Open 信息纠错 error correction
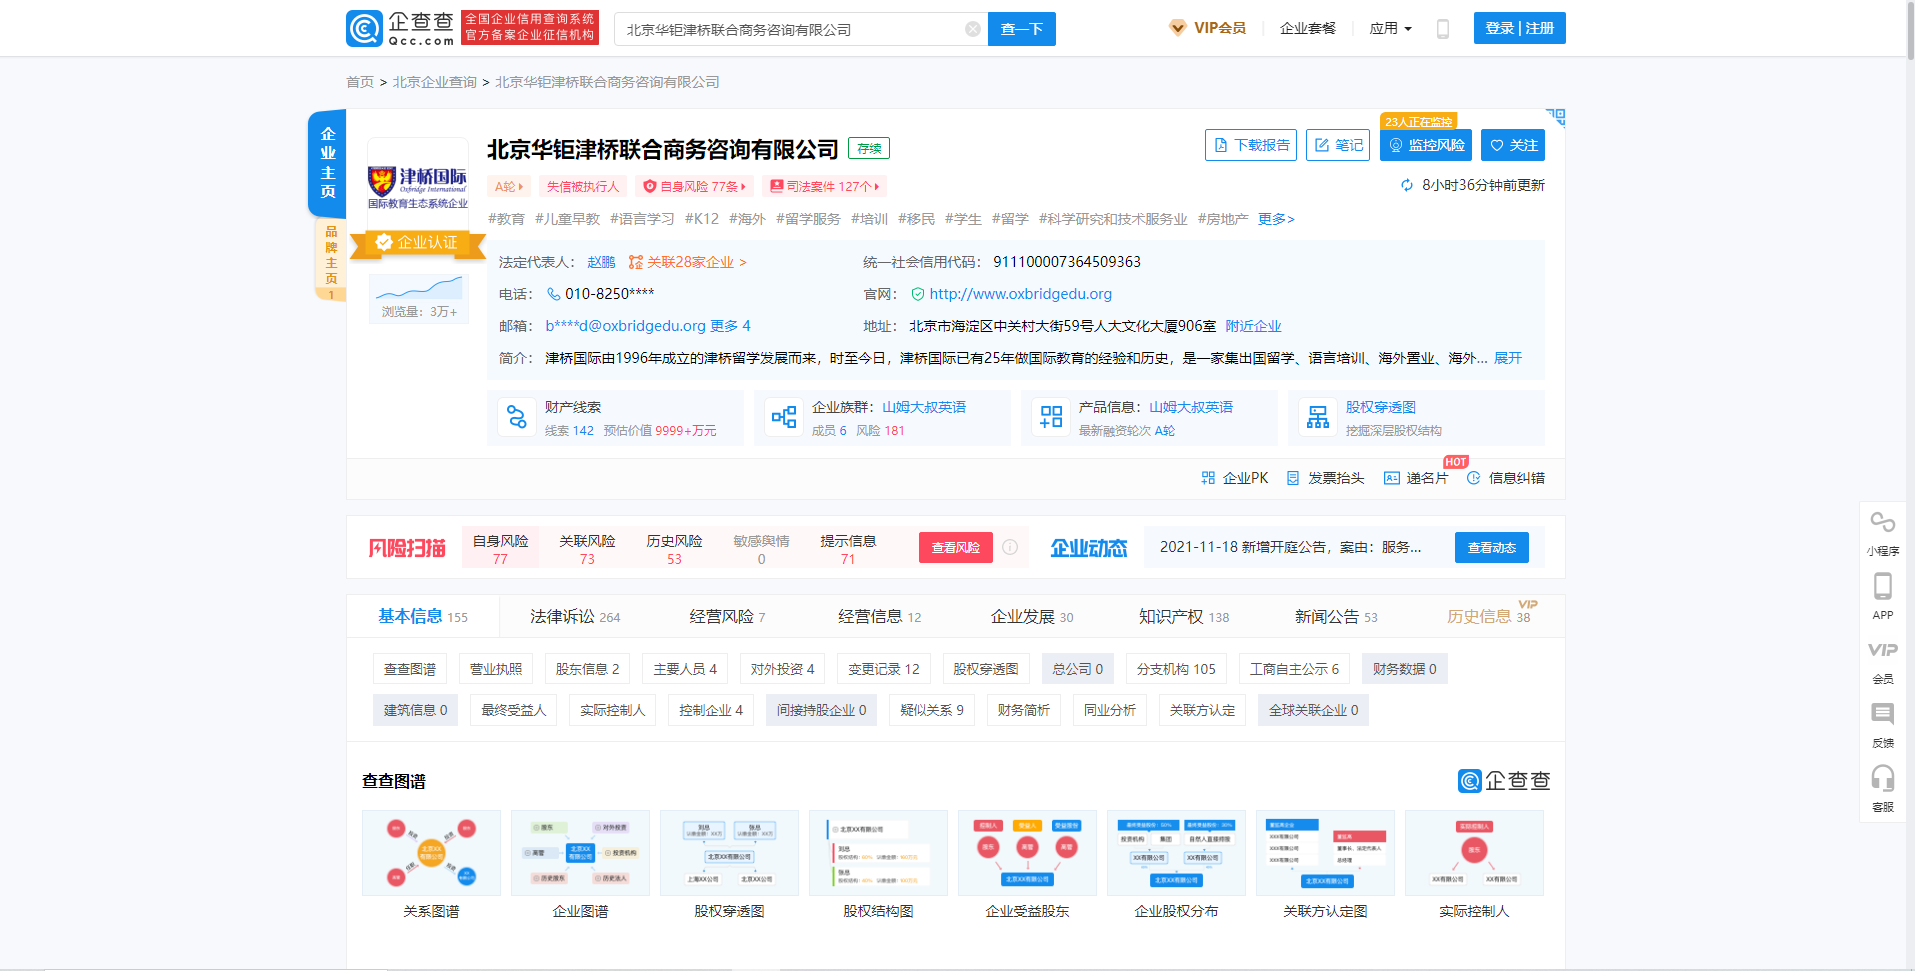This screenshot has width=1915, height=971. (1506, 478)
